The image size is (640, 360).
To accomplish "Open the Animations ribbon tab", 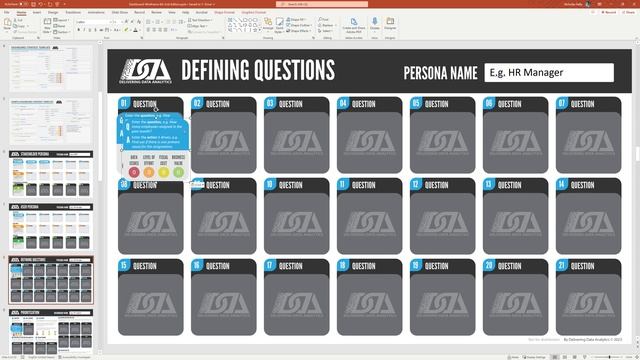I will 96,12.
